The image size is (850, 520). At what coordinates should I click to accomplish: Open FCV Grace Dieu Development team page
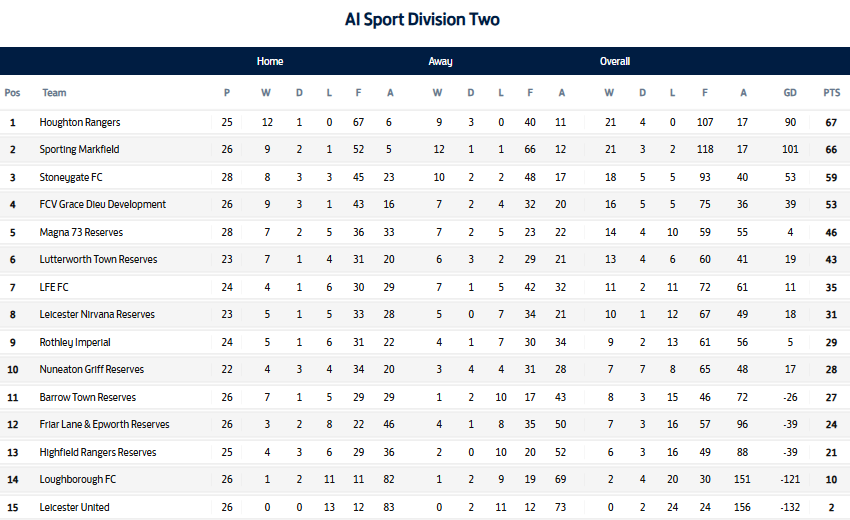(x=102, y=204)
